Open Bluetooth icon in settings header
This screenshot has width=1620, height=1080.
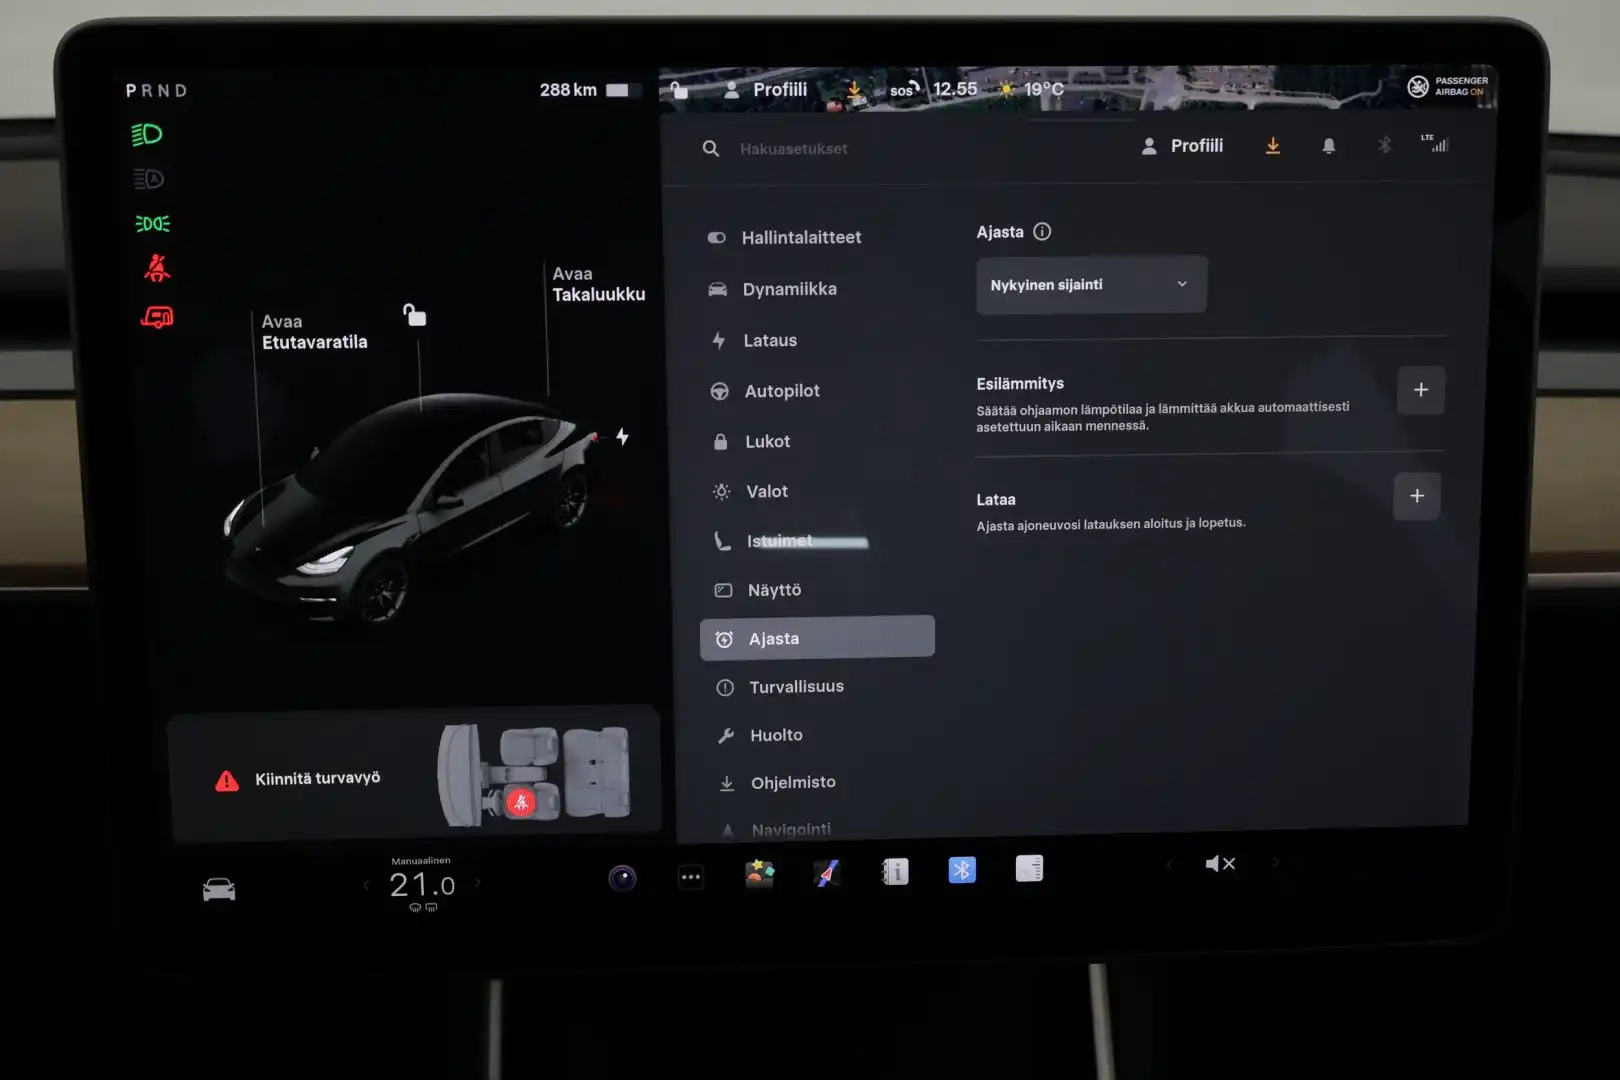(x=1384, y=146)
